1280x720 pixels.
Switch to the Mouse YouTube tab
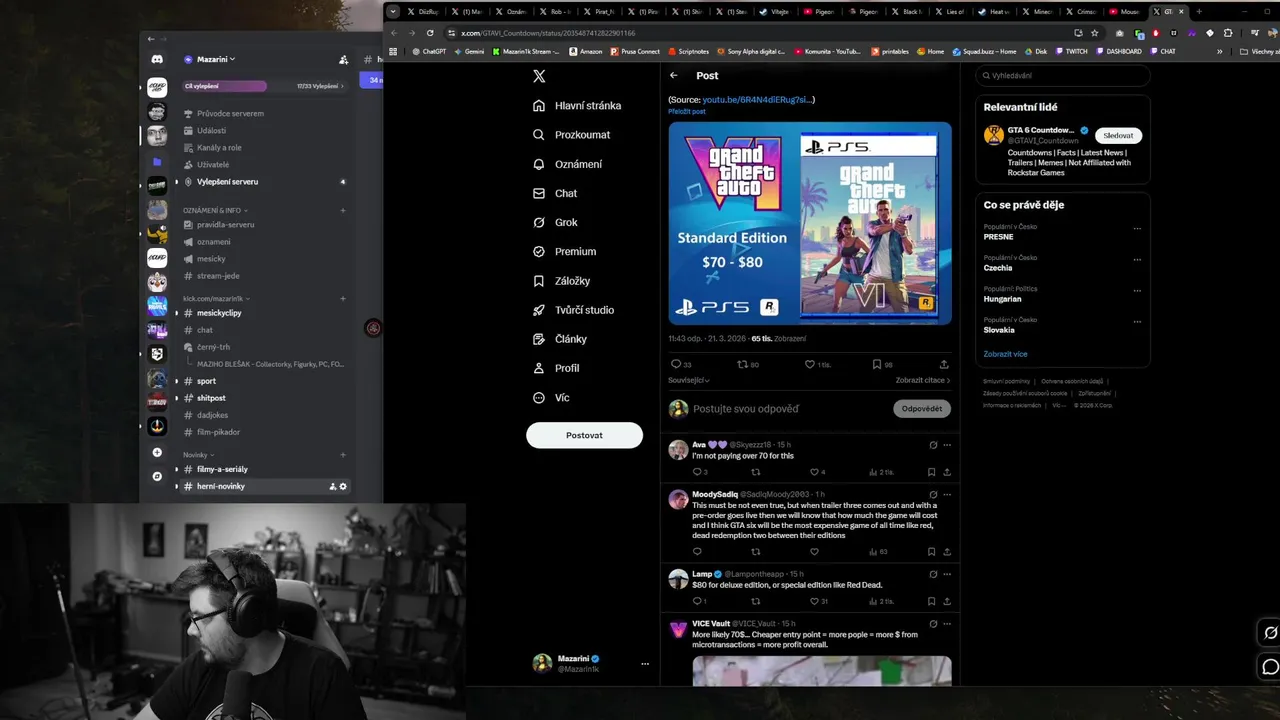[1124, 12]
